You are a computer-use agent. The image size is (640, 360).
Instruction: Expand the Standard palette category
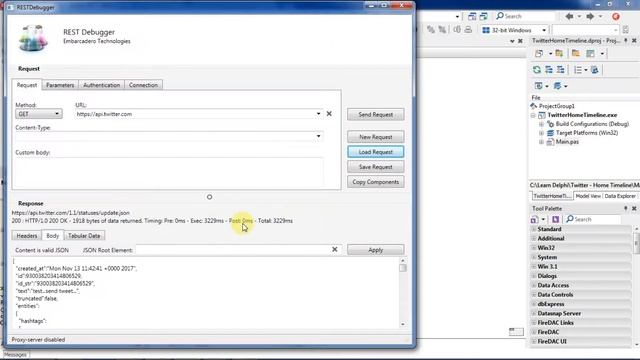pyautogui.click(x=534, y=229)
